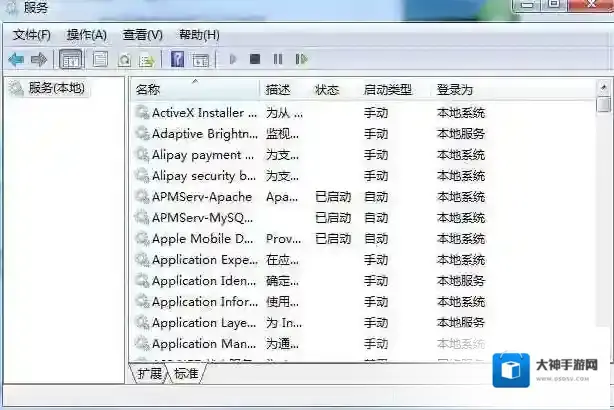Toggle the show/hide console tree icon
The image size is (614, 410).
pyautogui.click(x=71, y=60)
